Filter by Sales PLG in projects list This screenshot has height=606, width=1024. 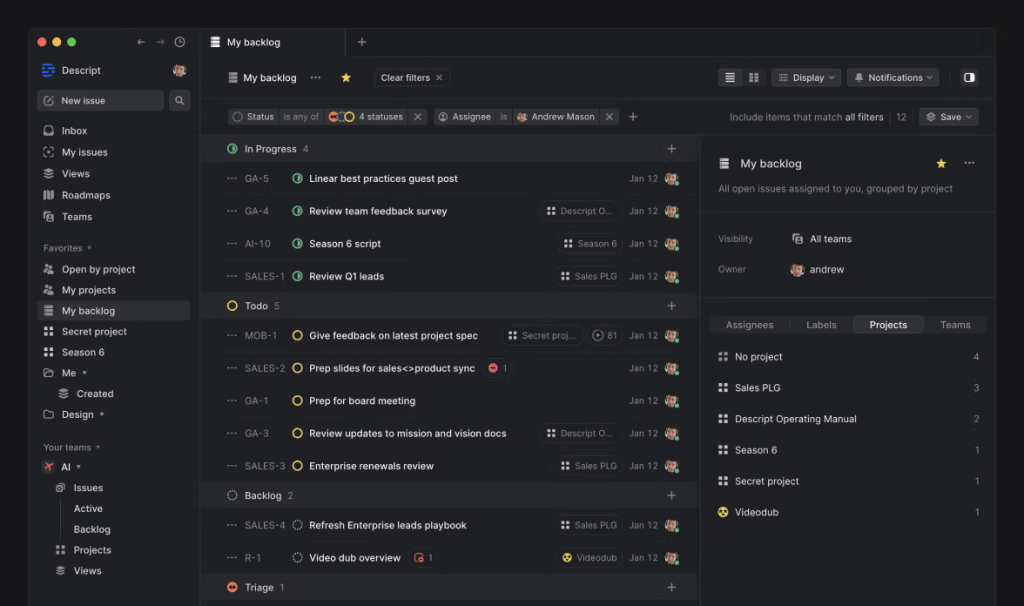point(848,388)
